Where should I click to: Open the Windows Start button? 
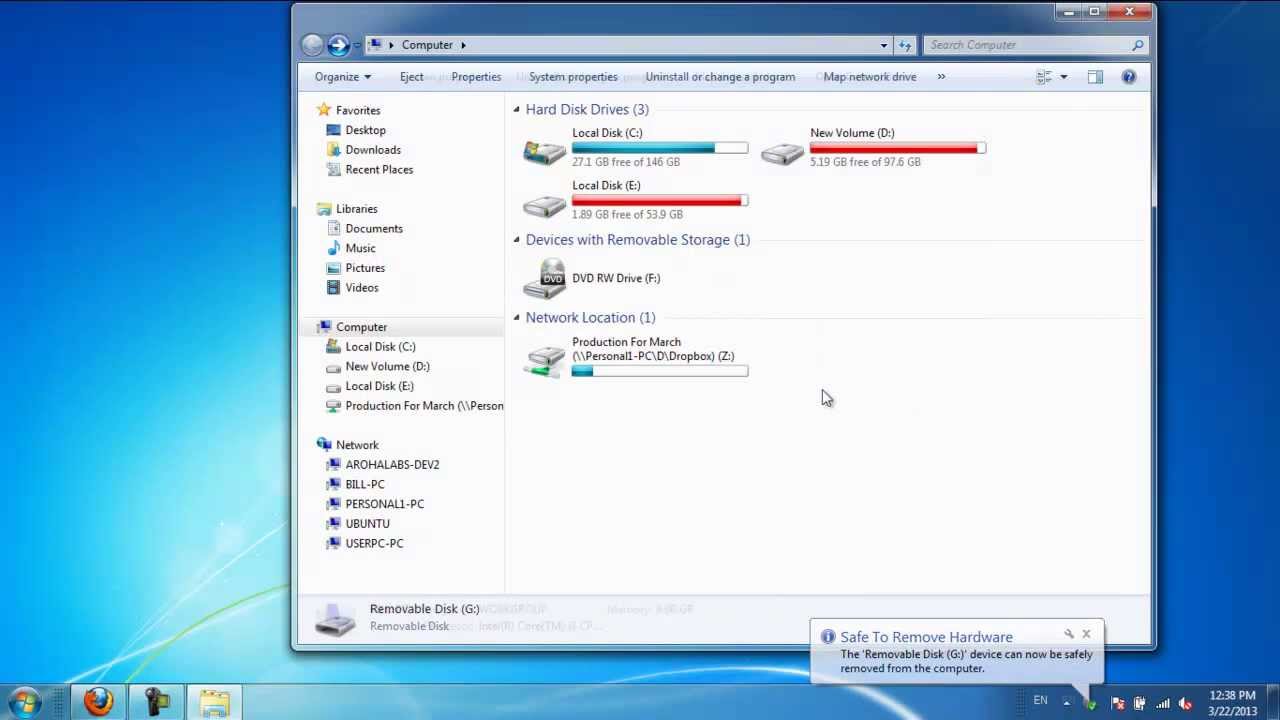[x=26, y=701]
